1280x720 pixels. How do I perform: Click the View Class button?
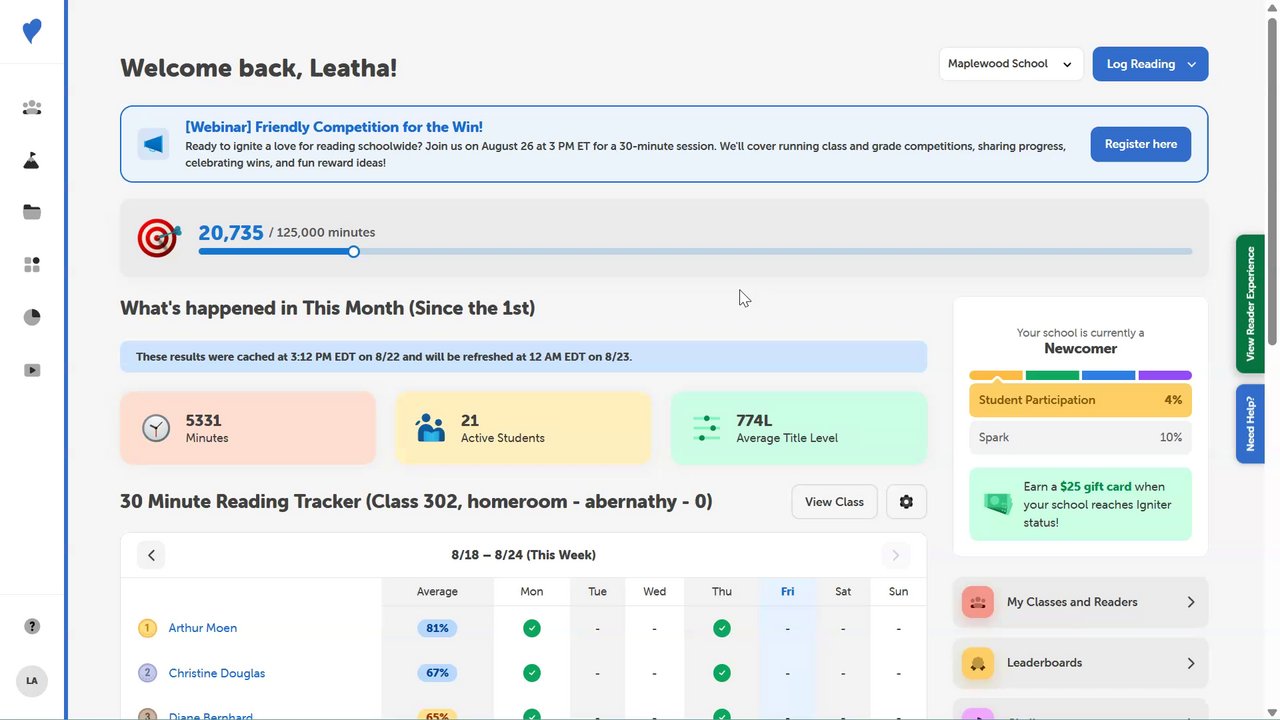coord(834,502)
